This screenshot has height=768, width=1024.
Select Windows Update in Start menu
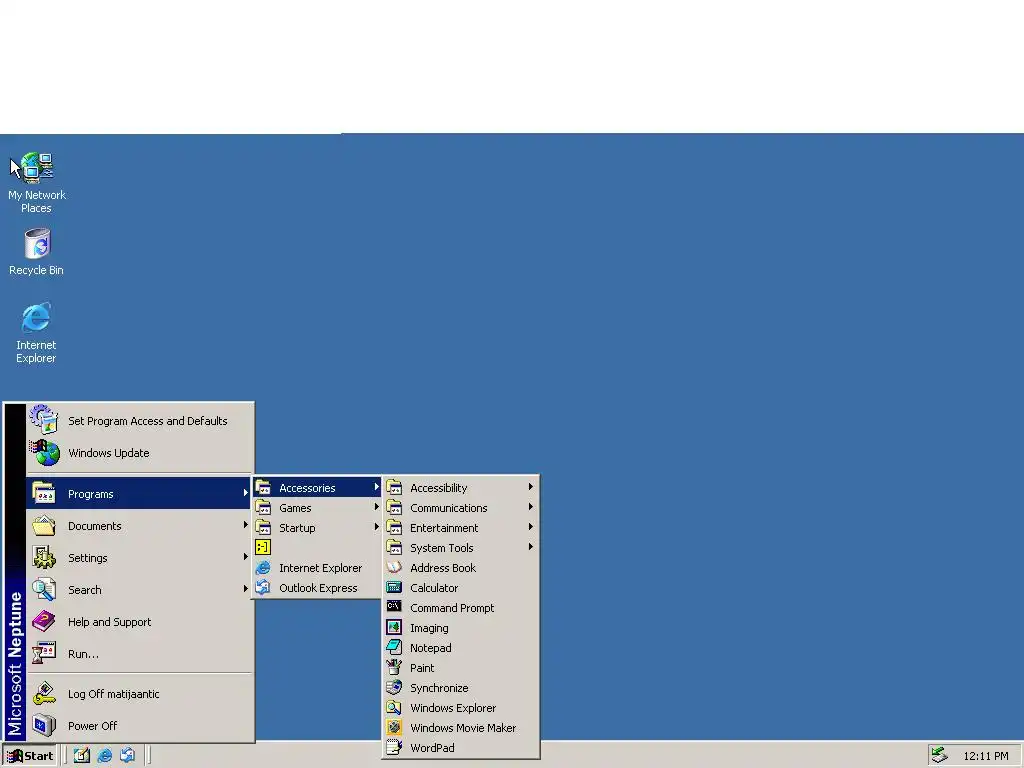[140, 453]
